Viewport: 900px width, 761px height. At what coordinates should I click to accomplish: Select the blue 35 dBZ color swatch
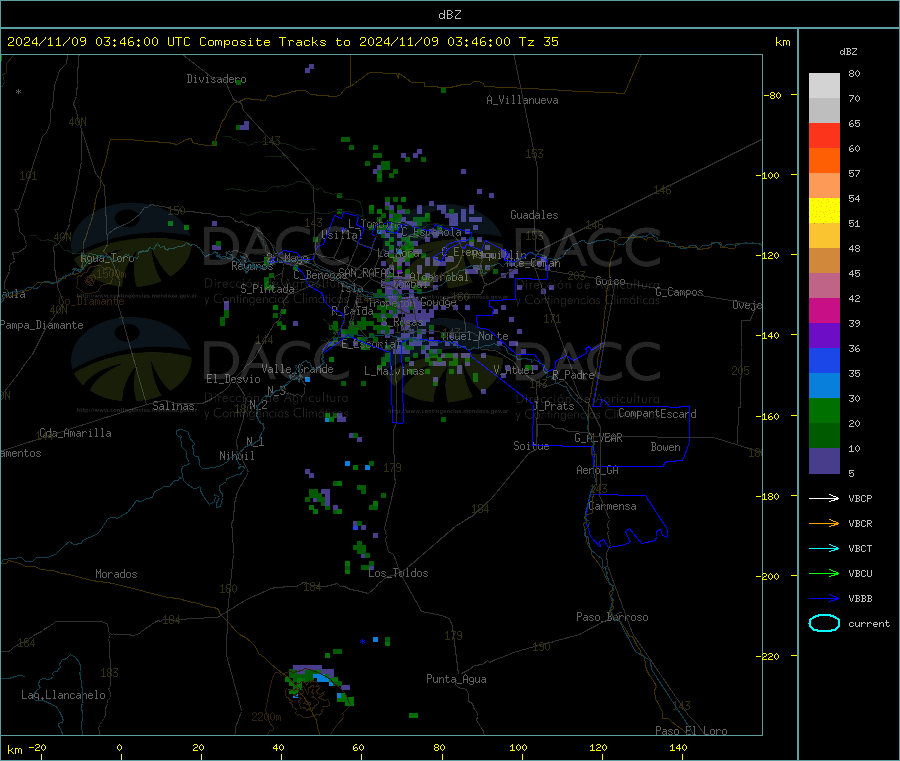tap(824, 360)
